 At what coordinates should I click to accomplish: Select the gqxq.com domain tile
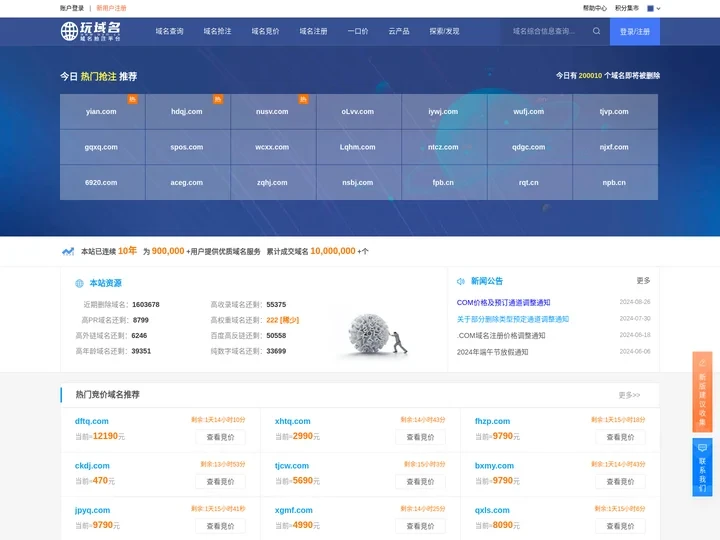pyautogui.click(x=101, y=147)
